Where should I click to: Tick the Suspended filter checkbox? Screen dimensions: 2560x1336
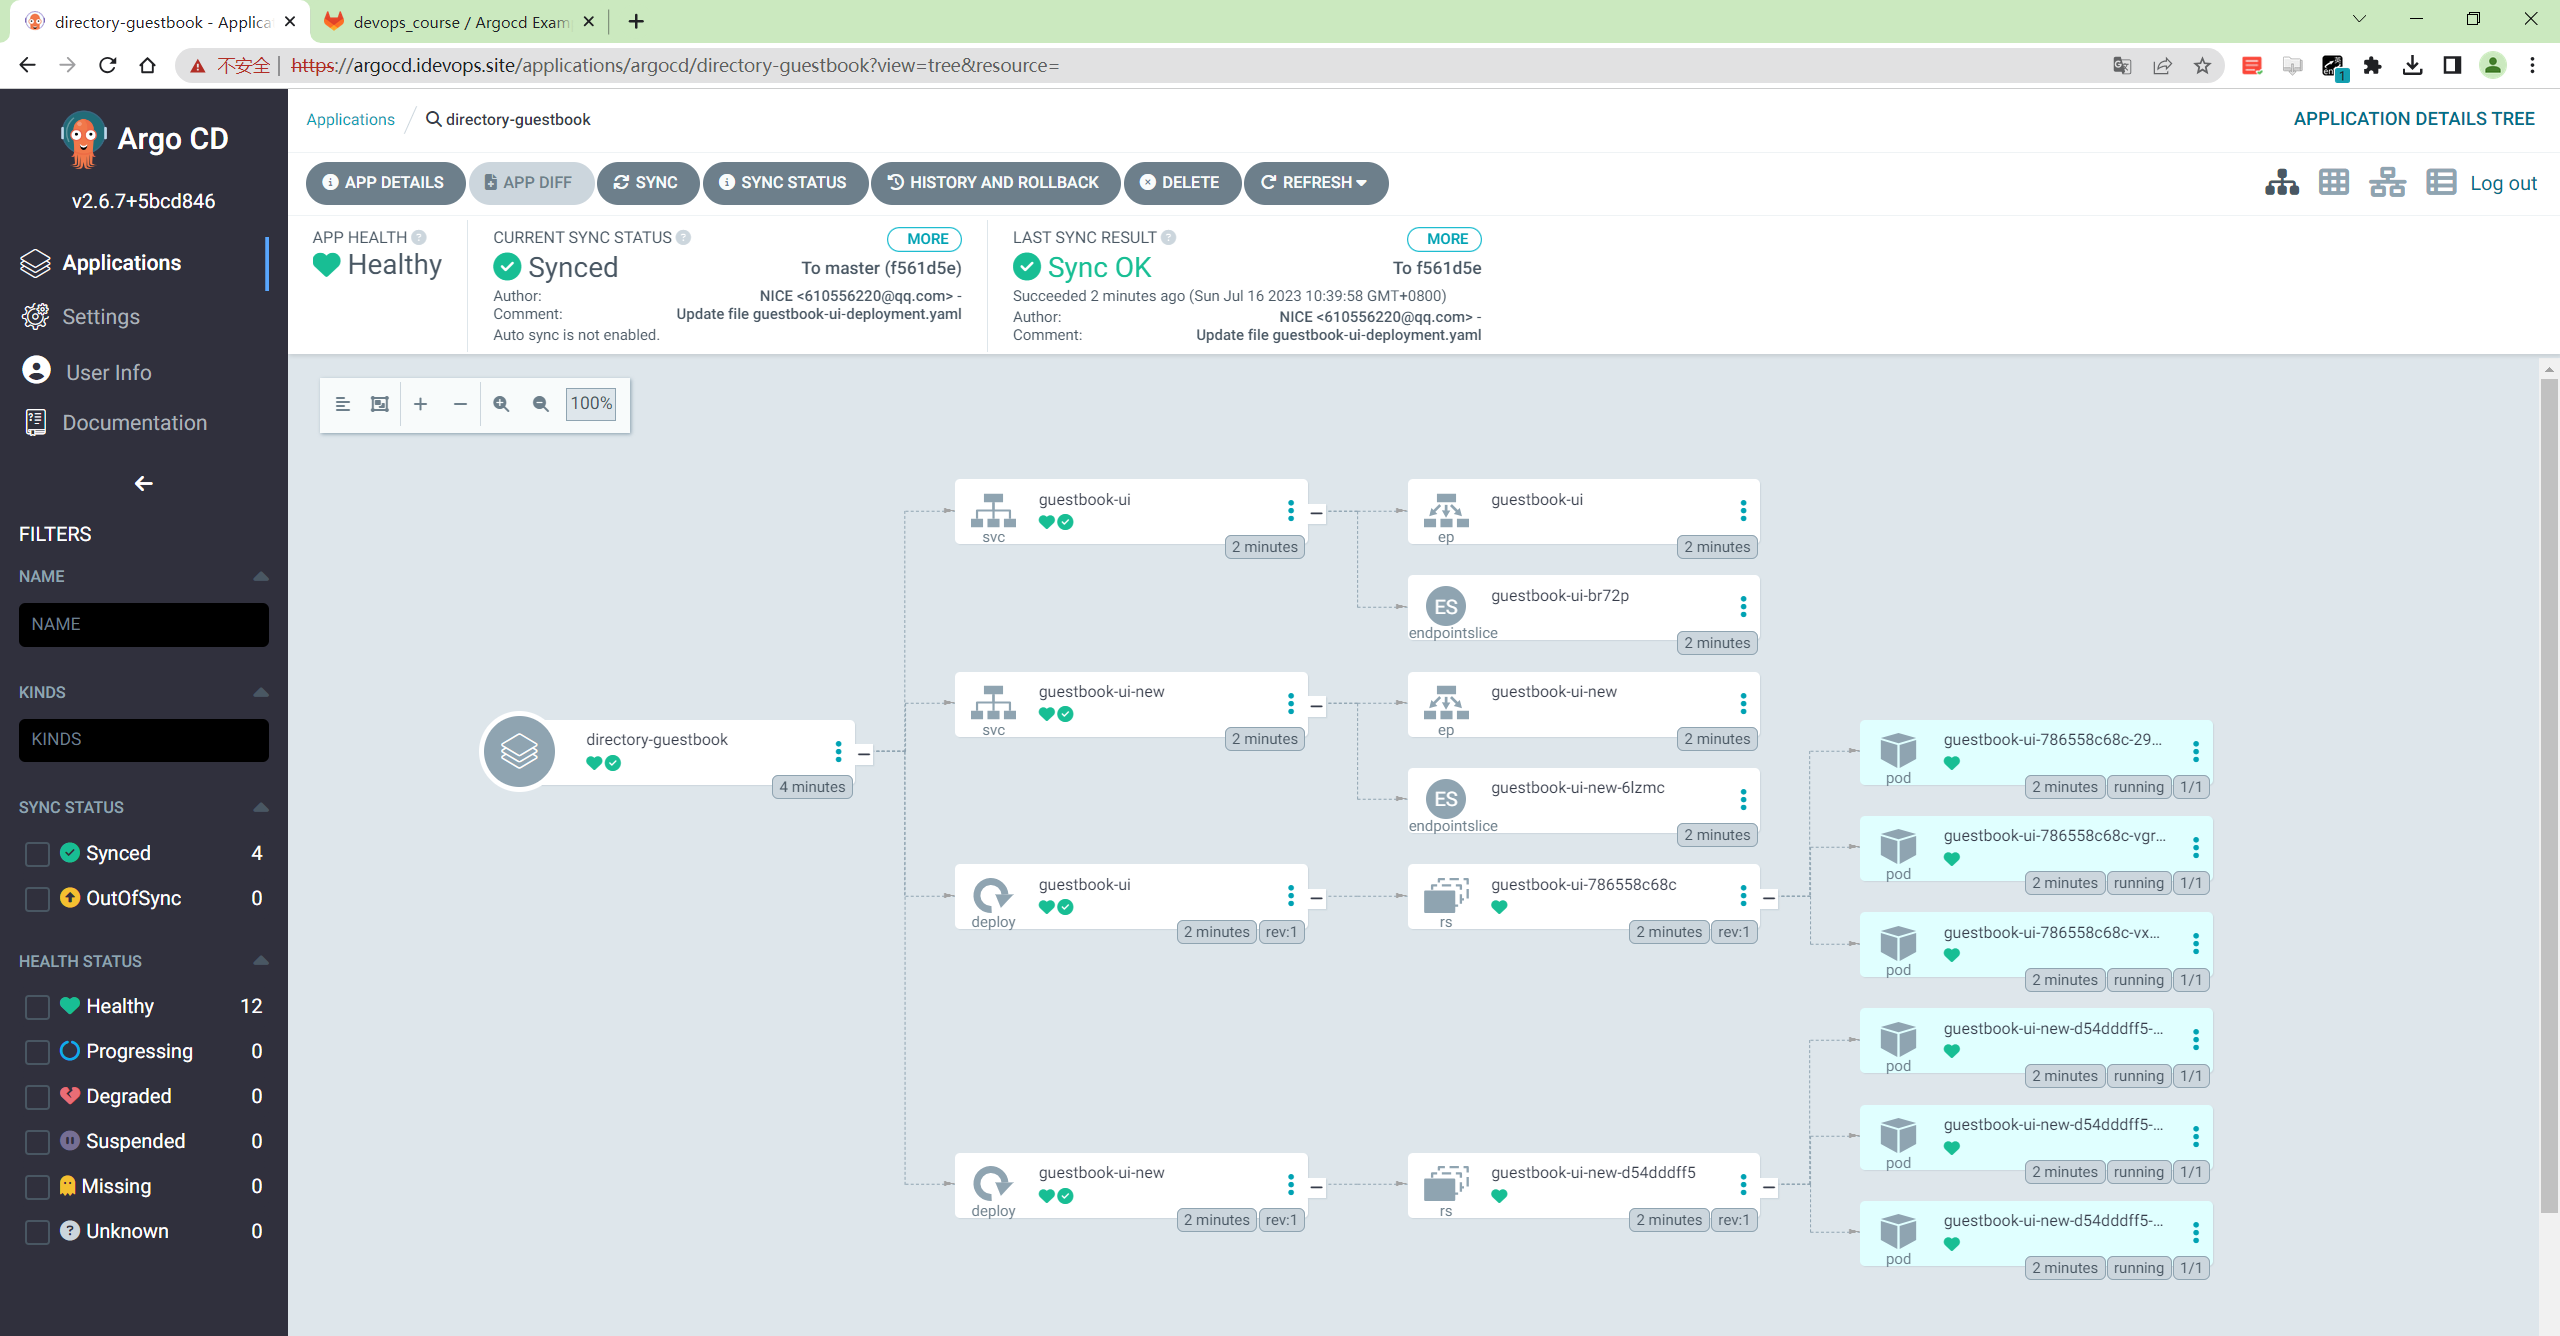coord(37,1142)
